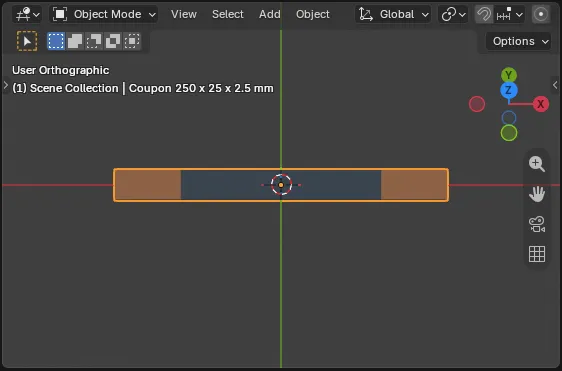Snap view to positive X axis

click(x=540, y=104)
